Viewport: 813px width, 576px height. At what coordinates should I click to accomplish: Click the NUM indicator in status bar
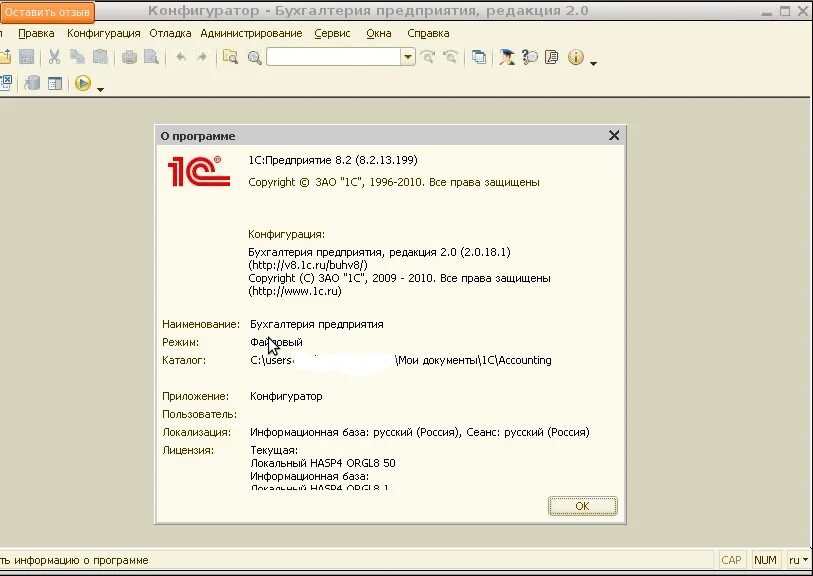pyautogui.click(x=765, y=560)
